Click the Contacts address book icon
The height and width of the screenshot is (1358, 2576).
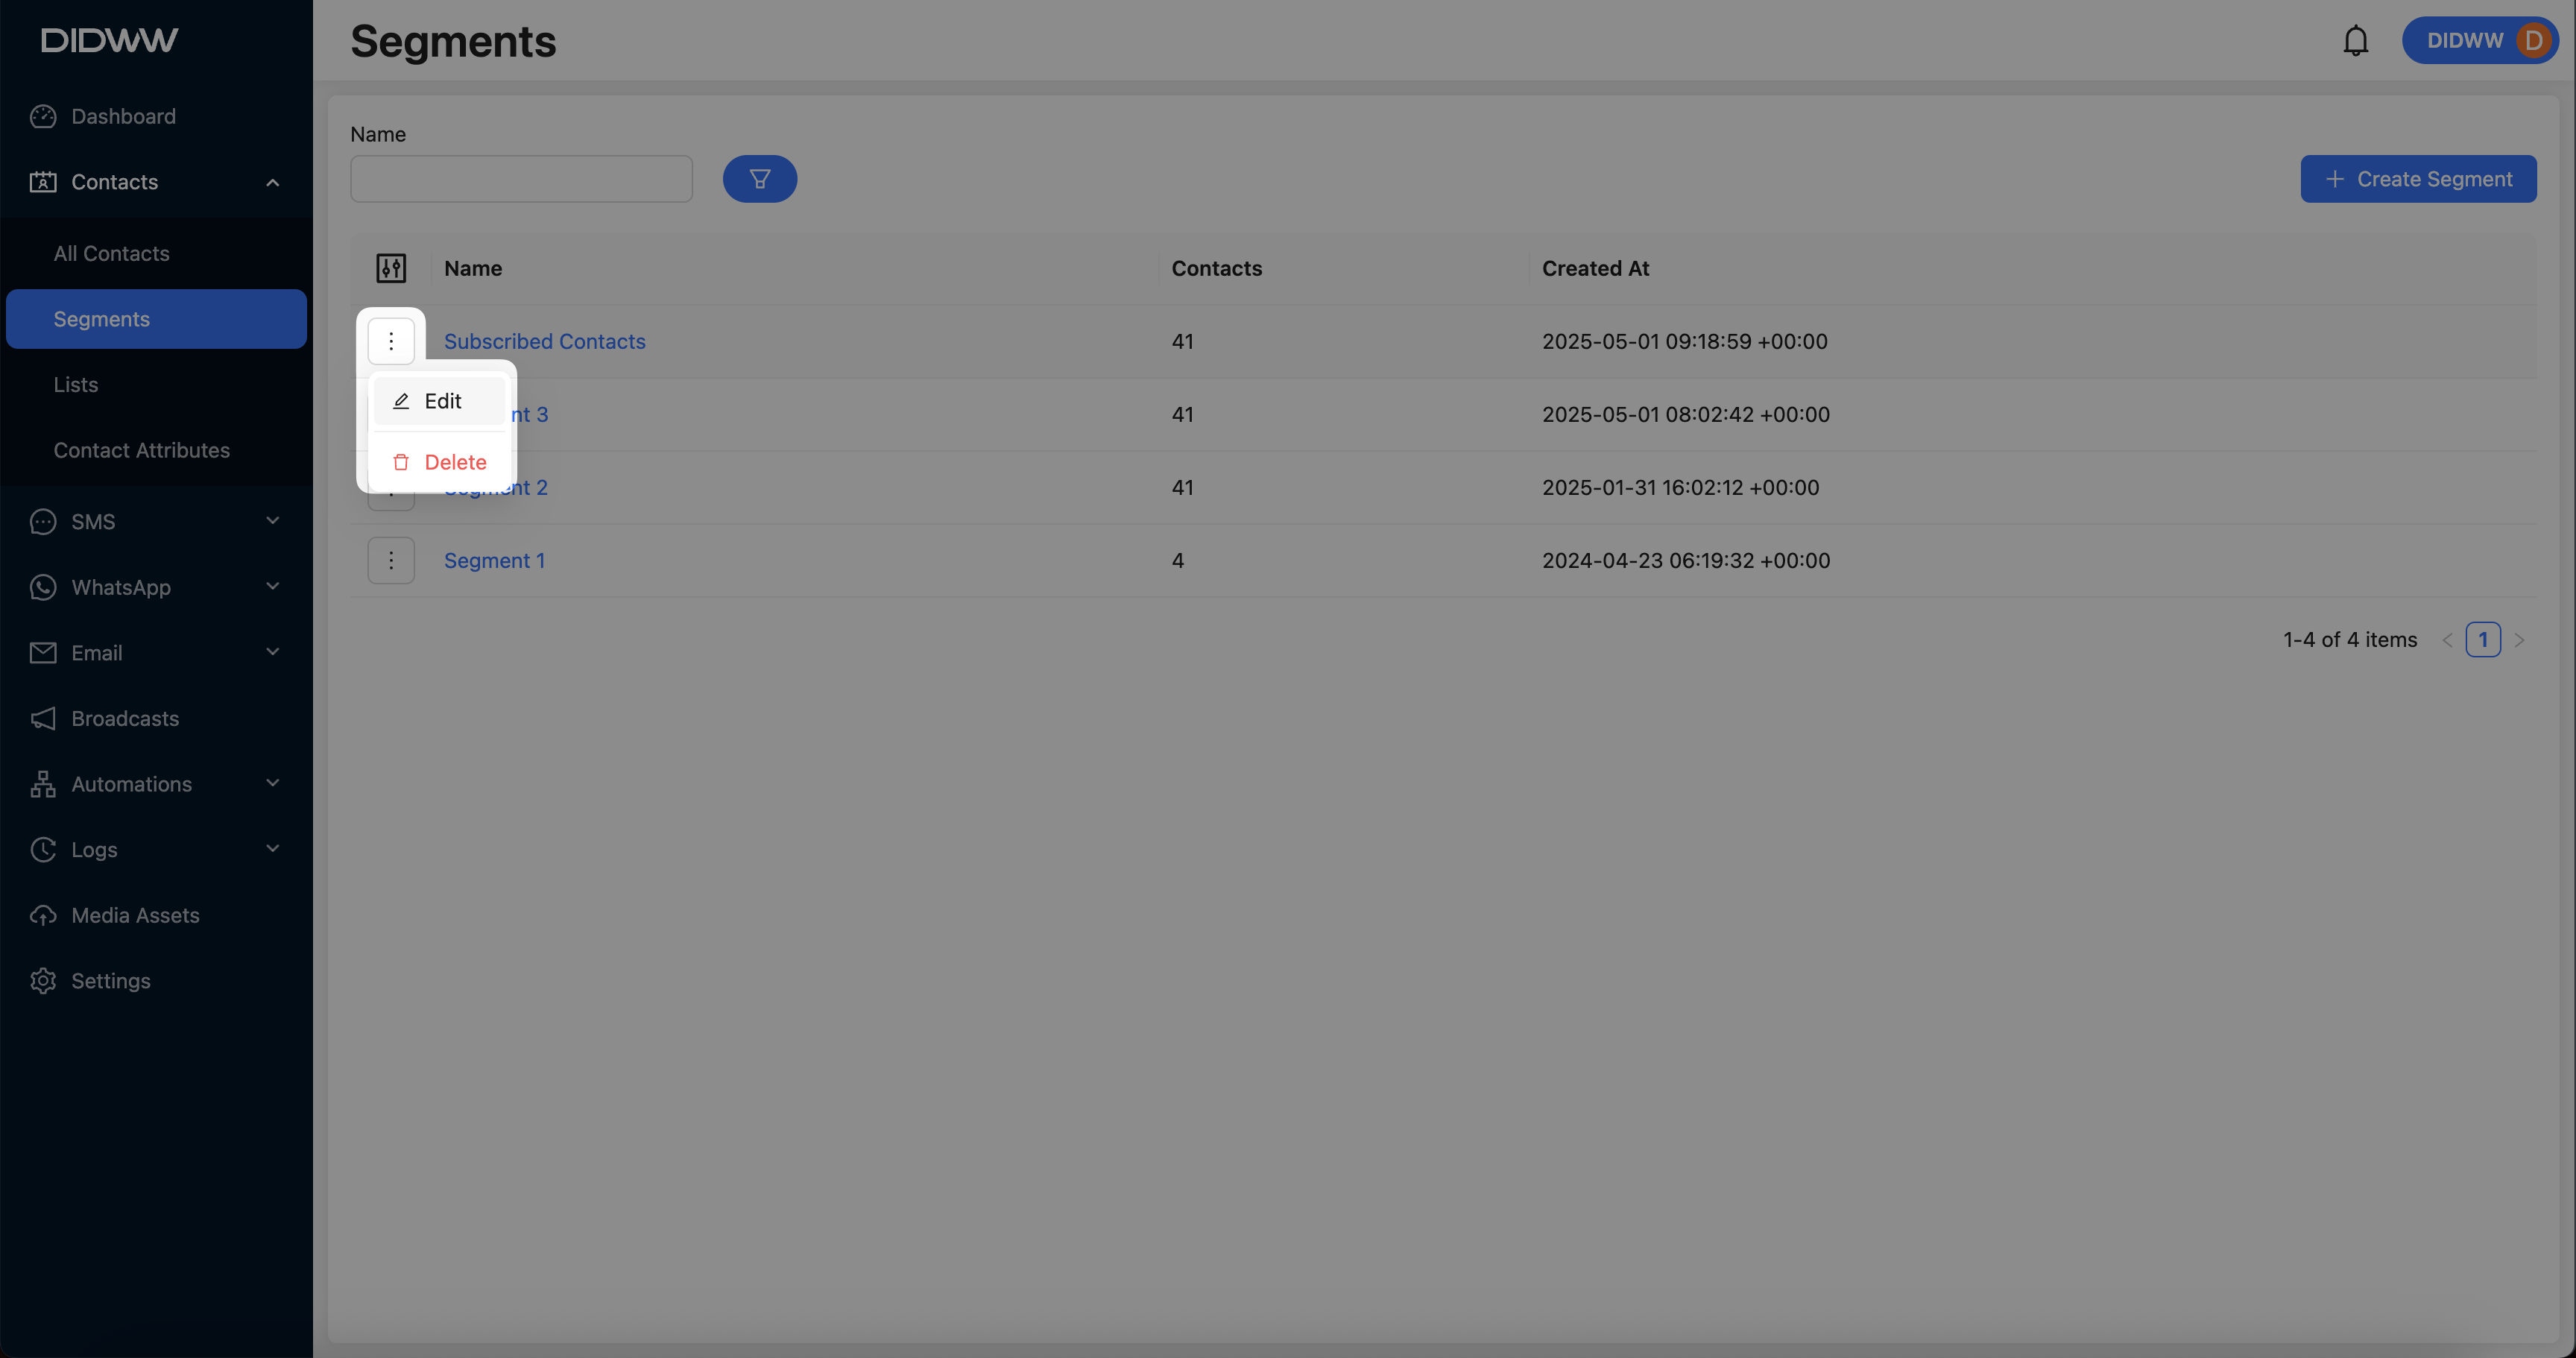[x=43, y=182]
